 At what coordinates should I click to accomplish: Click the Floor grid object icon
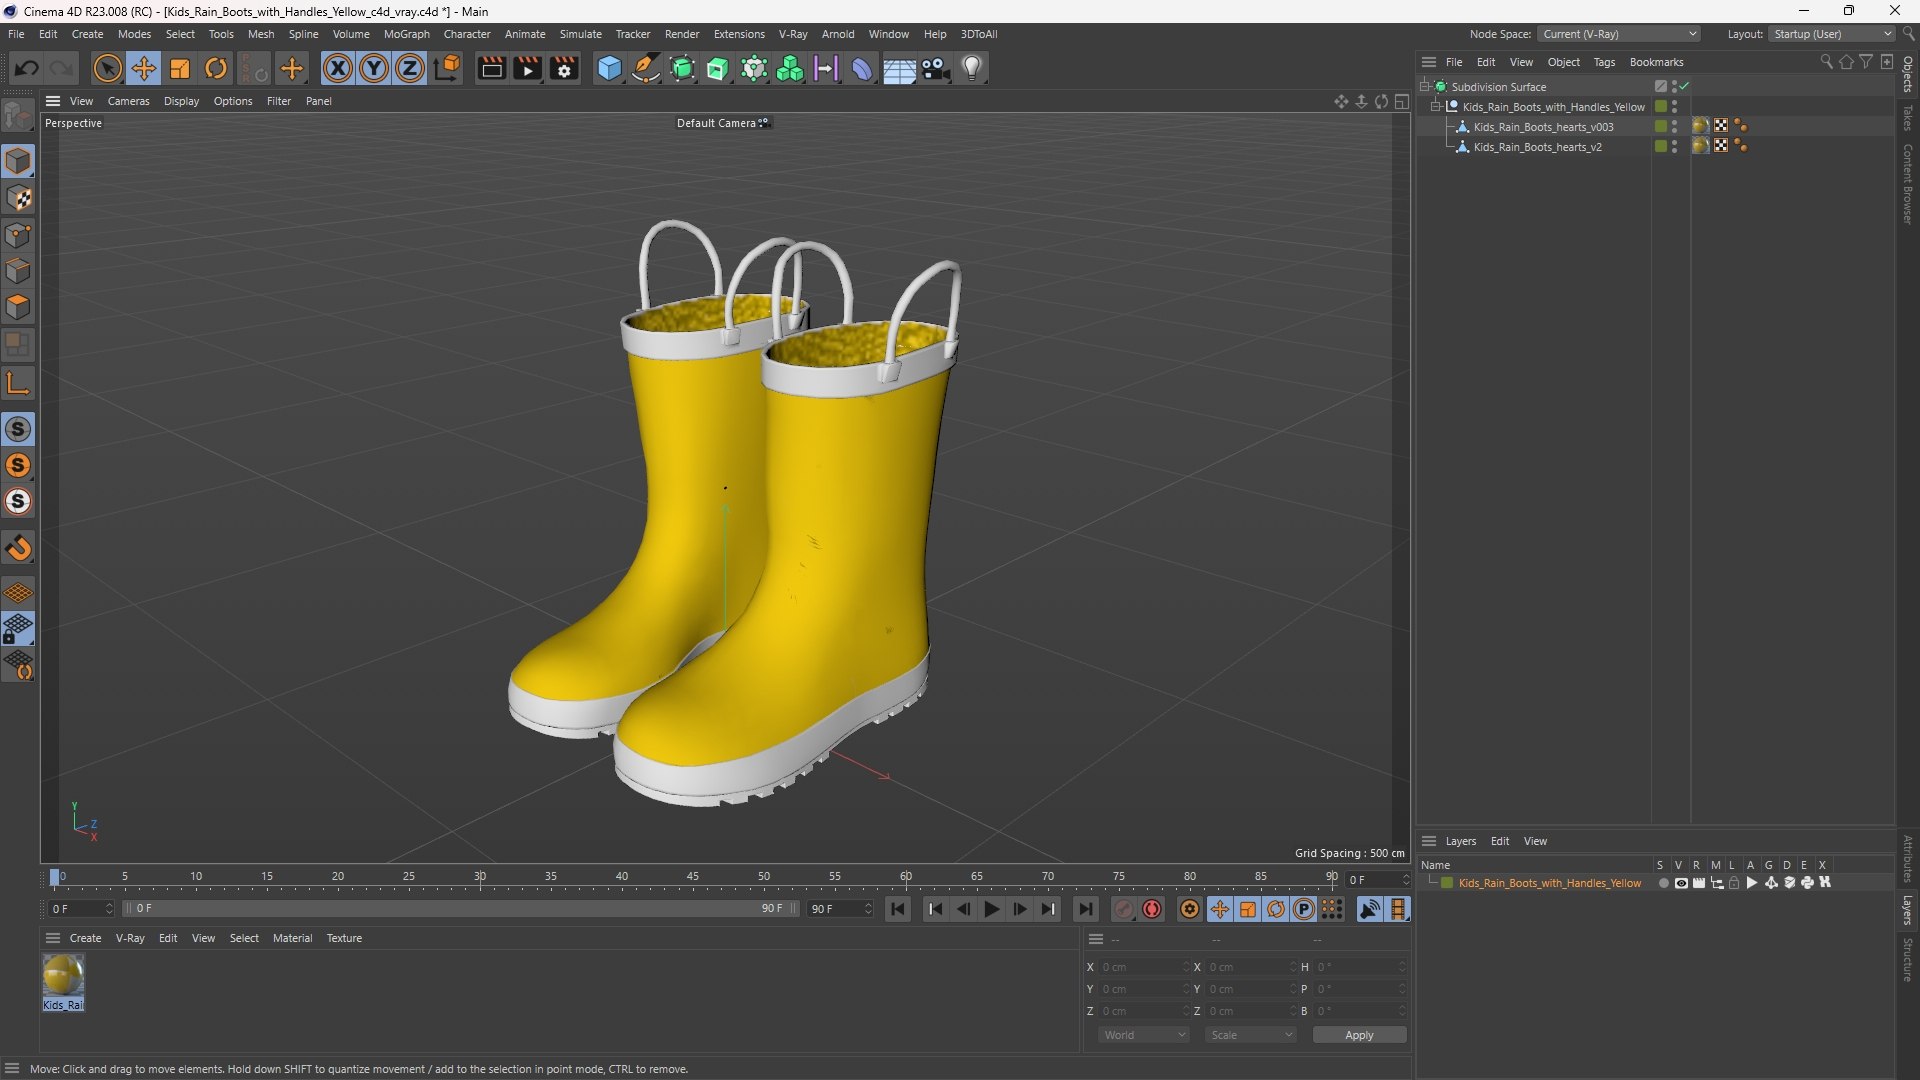pyautogui.click(x=899, y=68)
